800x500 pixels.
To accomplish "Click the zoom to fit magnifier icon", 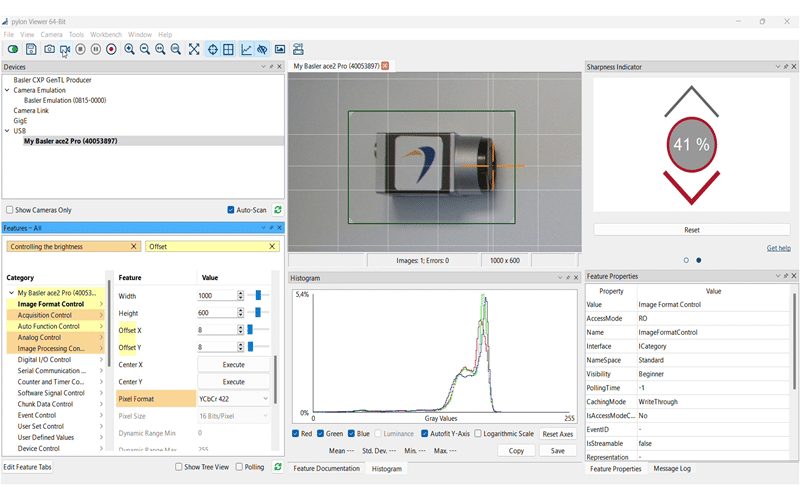I will click(x=160, y=49).
